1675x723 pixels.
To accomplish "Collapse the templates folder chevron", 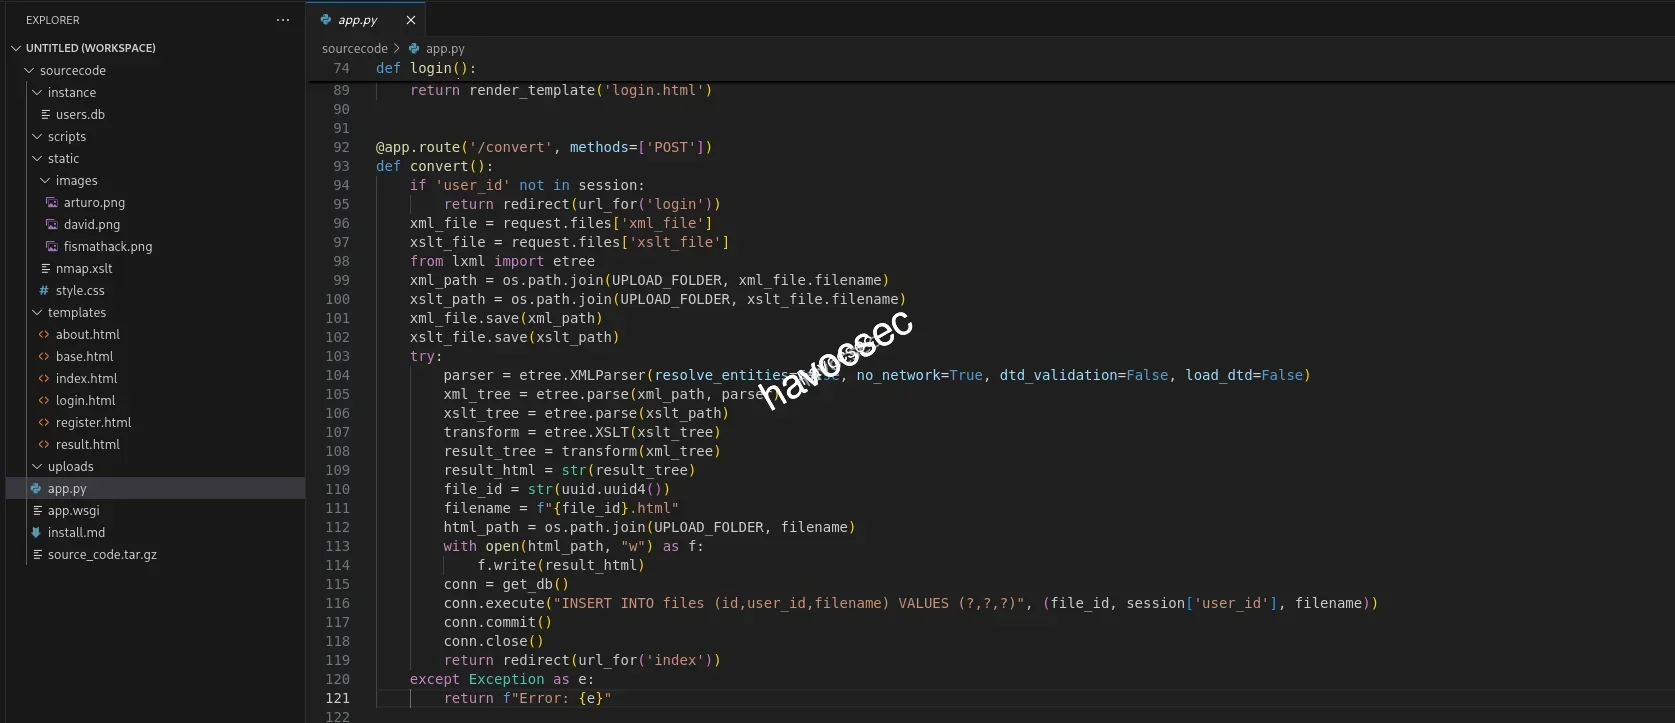I will tap(37, 313).
